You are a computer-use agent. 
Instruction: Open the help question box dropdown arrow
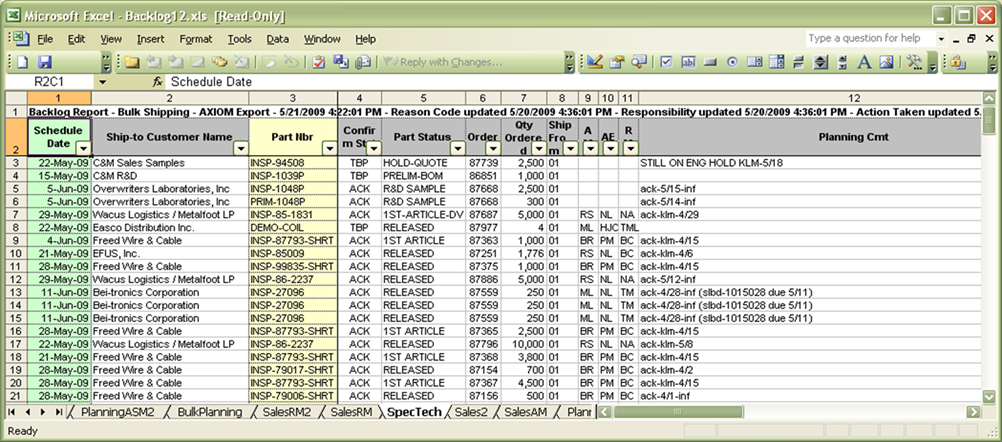[941, 39]
